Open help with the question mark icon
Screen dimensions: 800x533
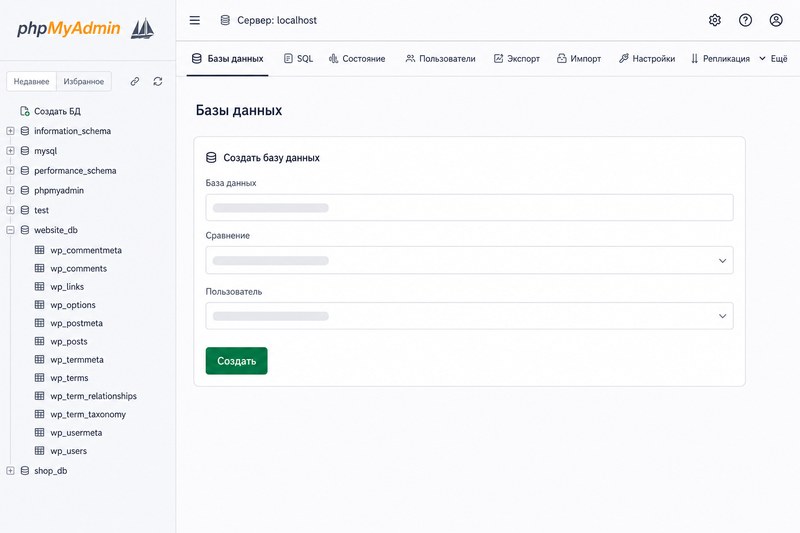tap(745, 20)
